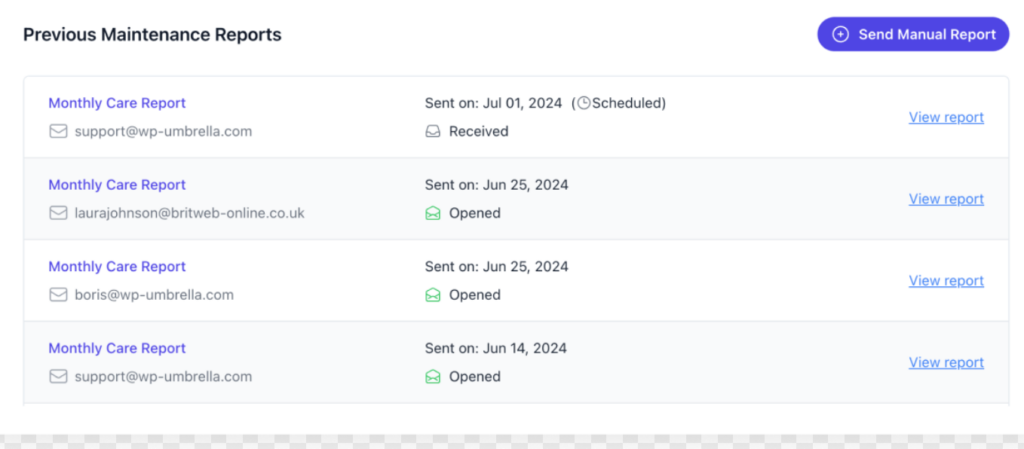Open Monthly Care Report for laurajohnson
The height and width of the screenshot is (449, 1024).
coord(117,185)
